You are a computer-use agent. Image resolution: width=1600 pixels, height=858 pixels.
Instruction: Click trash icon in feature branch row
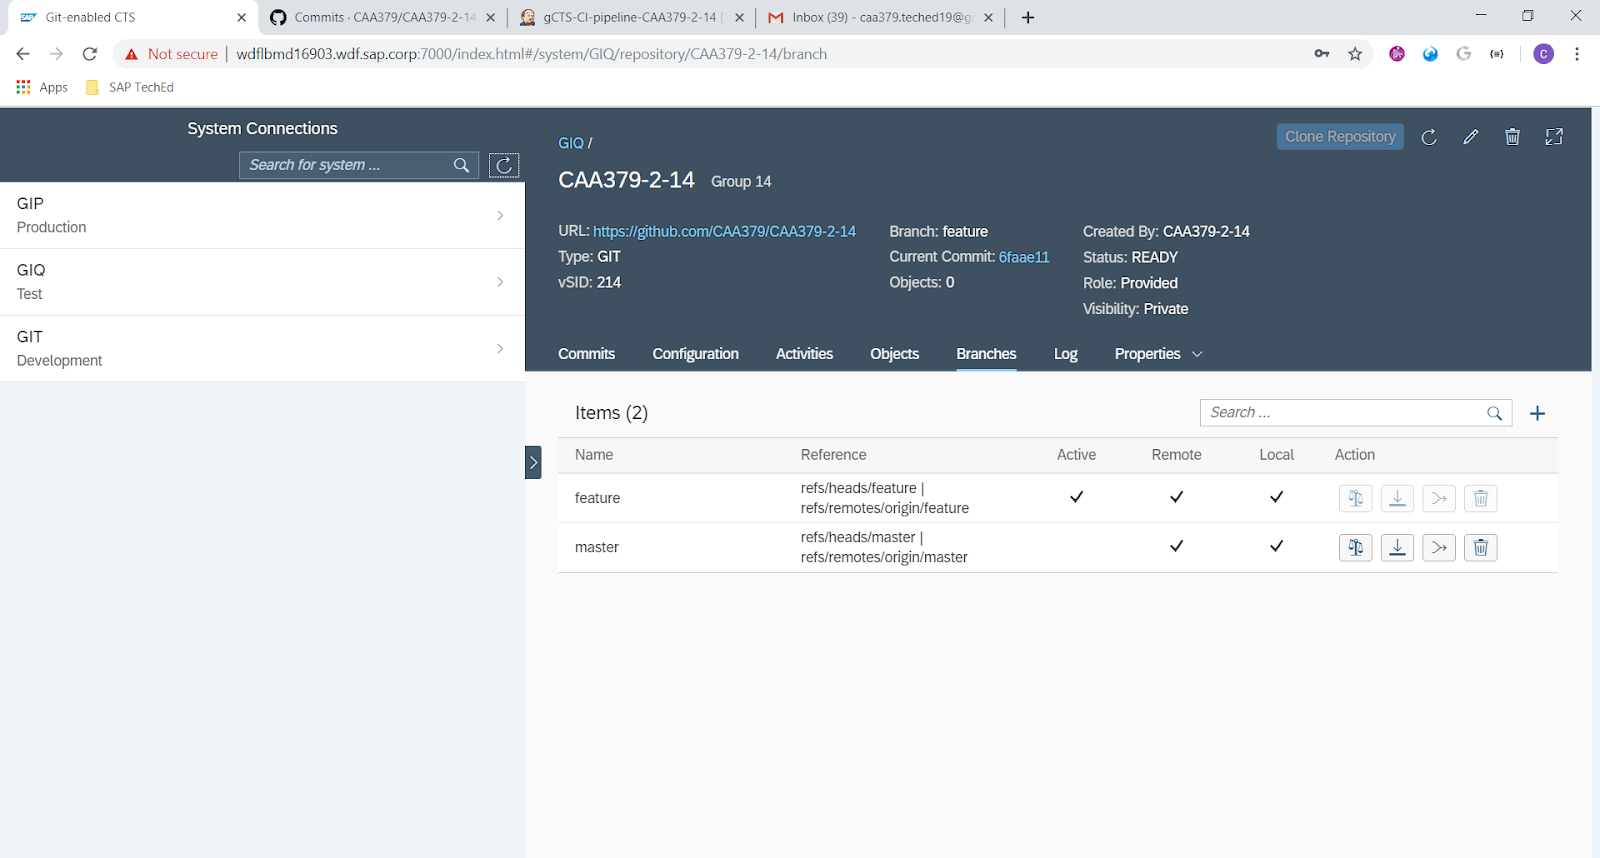[x=1481, y=498]
